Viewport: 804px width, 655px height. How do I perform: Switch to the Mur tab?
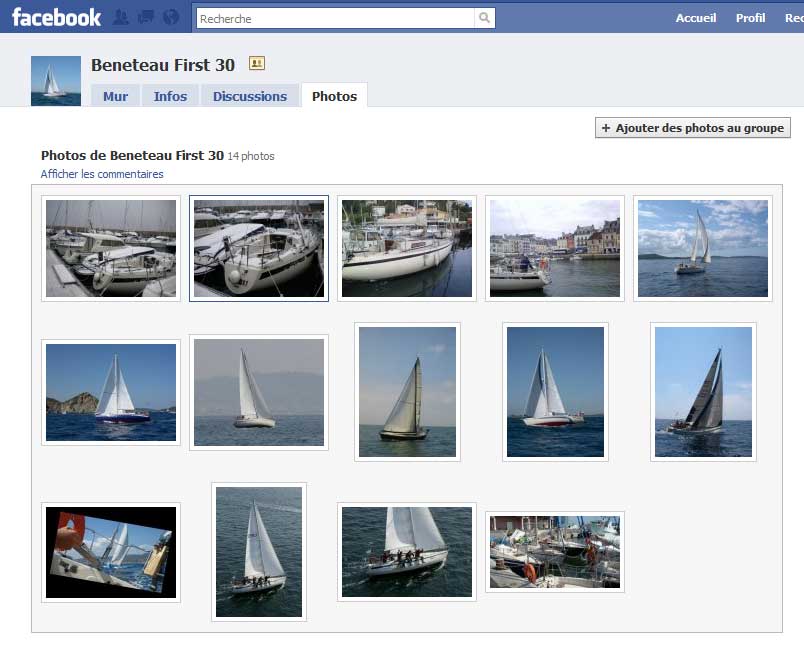115,96
